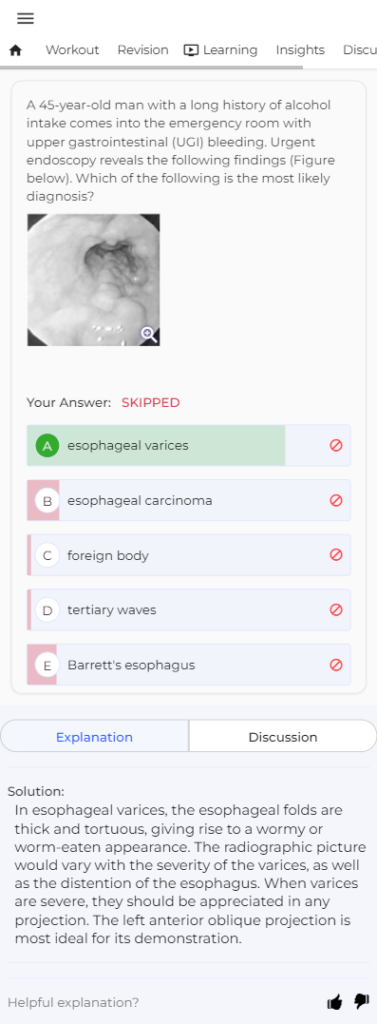Image resolution: width=377 pixels, height=1024 pixels.
Task: Click the thumbs up icon
Action: 335,1002
